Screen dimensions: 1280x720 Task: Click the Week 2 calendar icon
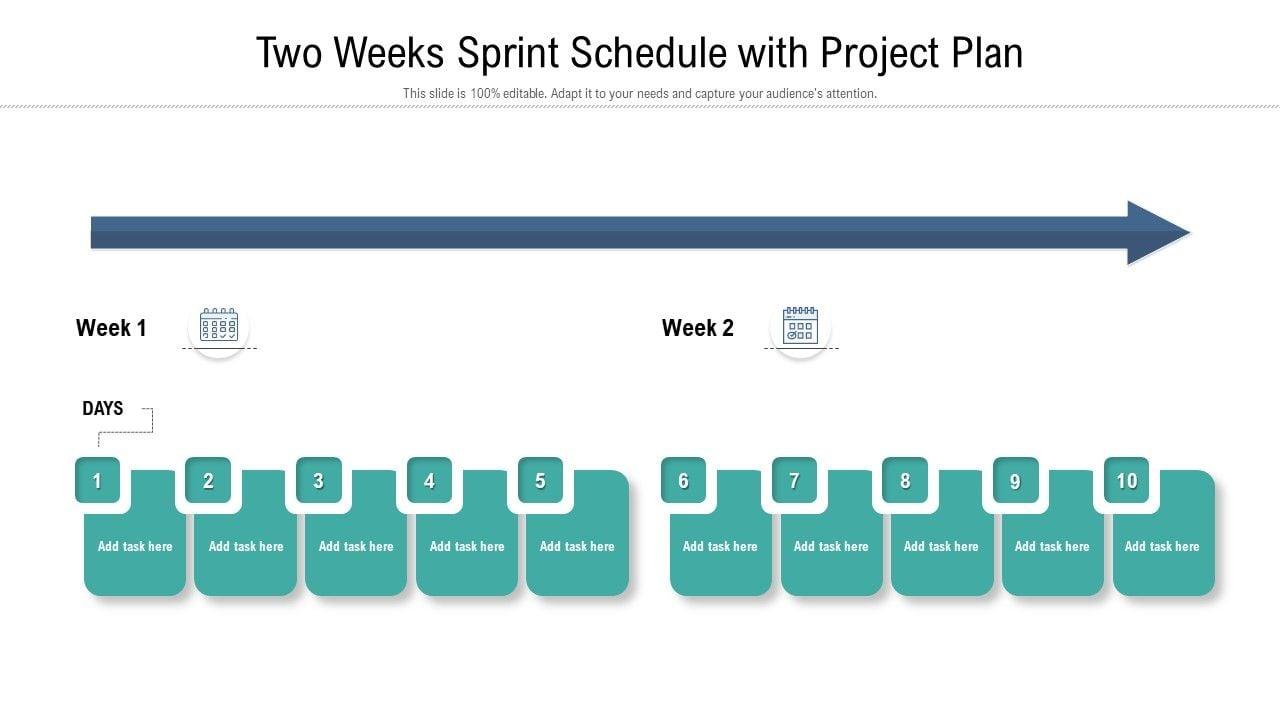pyautogui.click(x=800, y=326)
